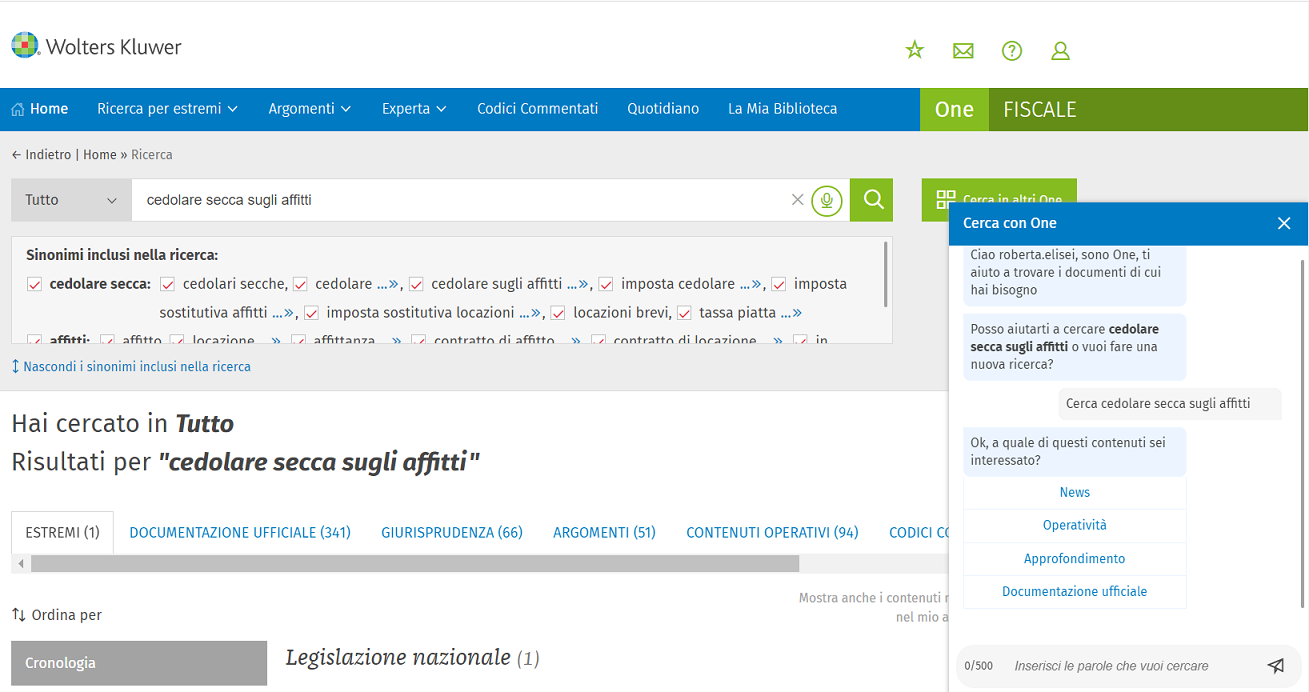Click the microphone voice search icon
Image resolution: width=1309 pixels, height=692 pixels.
826,200
